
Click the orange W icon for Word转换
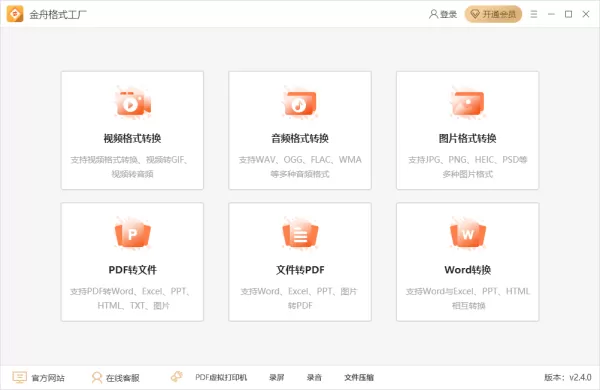click(x=468, y=233)
